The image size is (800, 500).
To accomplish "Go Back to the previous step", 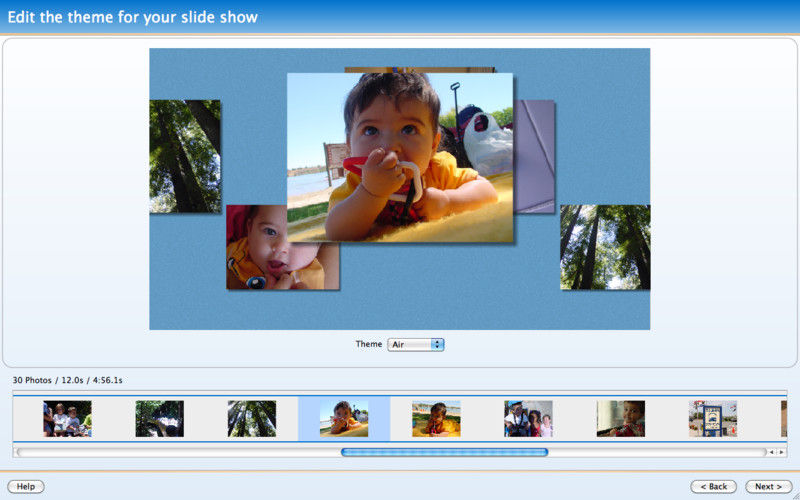I will click(x=713, y=486).
